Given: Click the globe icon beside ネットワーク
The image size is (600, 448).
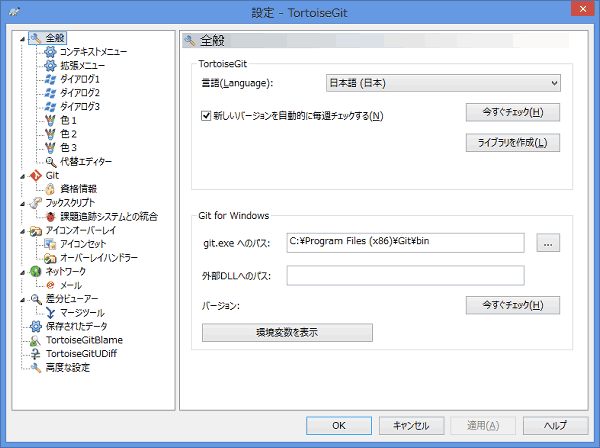Looking at the screenshot, I should [x=36, y=272].
